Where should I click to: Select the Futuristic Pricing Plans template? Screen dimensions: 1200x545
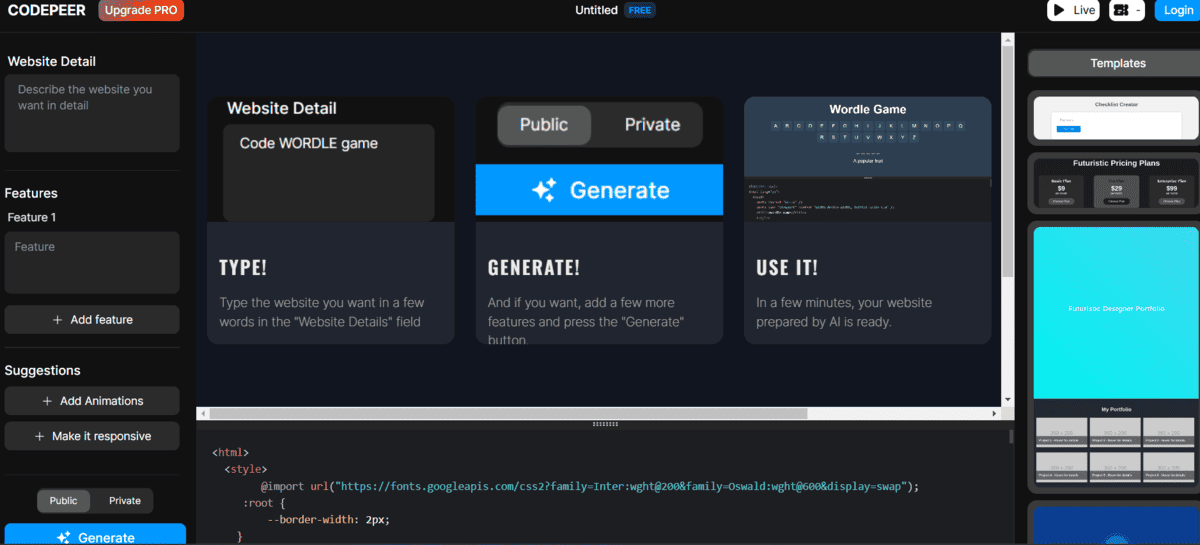click(x=1115, y=183)
